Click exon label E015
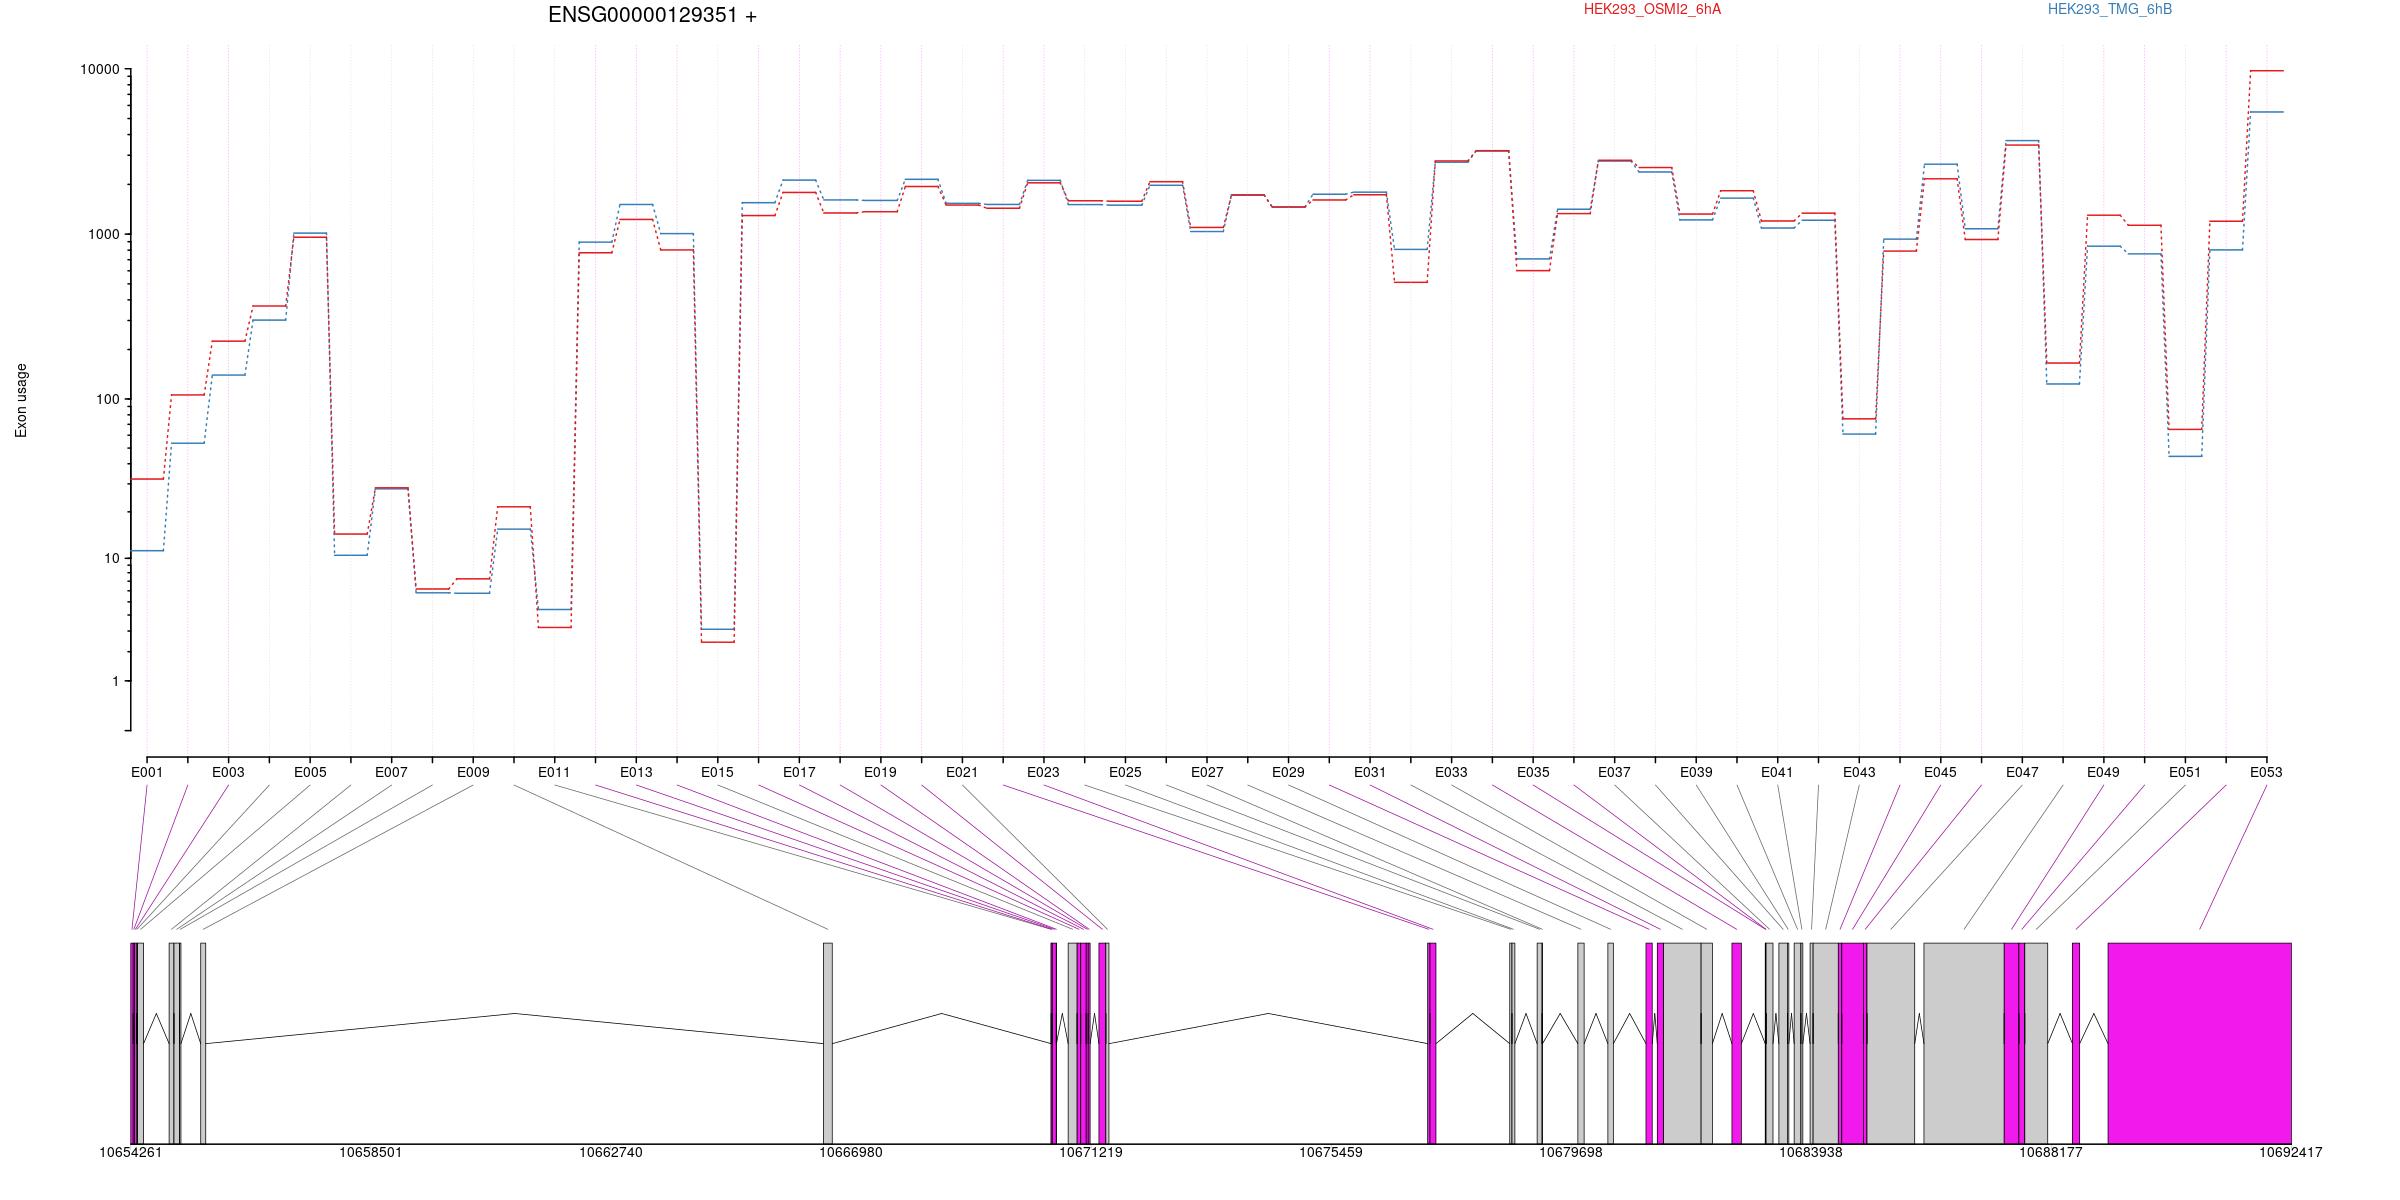 pyautogui.click(x=717, y=773)
